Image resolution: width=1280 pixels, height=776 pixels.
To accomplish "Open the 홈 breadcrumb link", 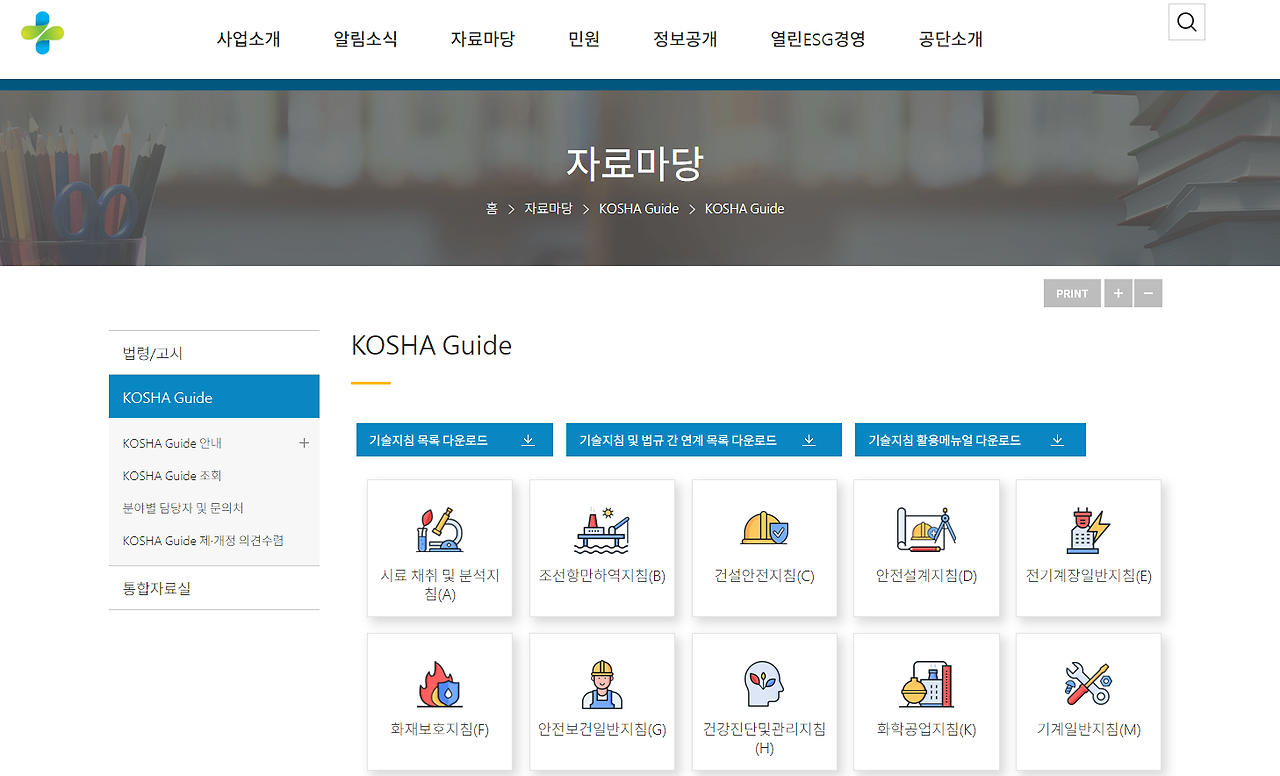I will tap(491, 208).
